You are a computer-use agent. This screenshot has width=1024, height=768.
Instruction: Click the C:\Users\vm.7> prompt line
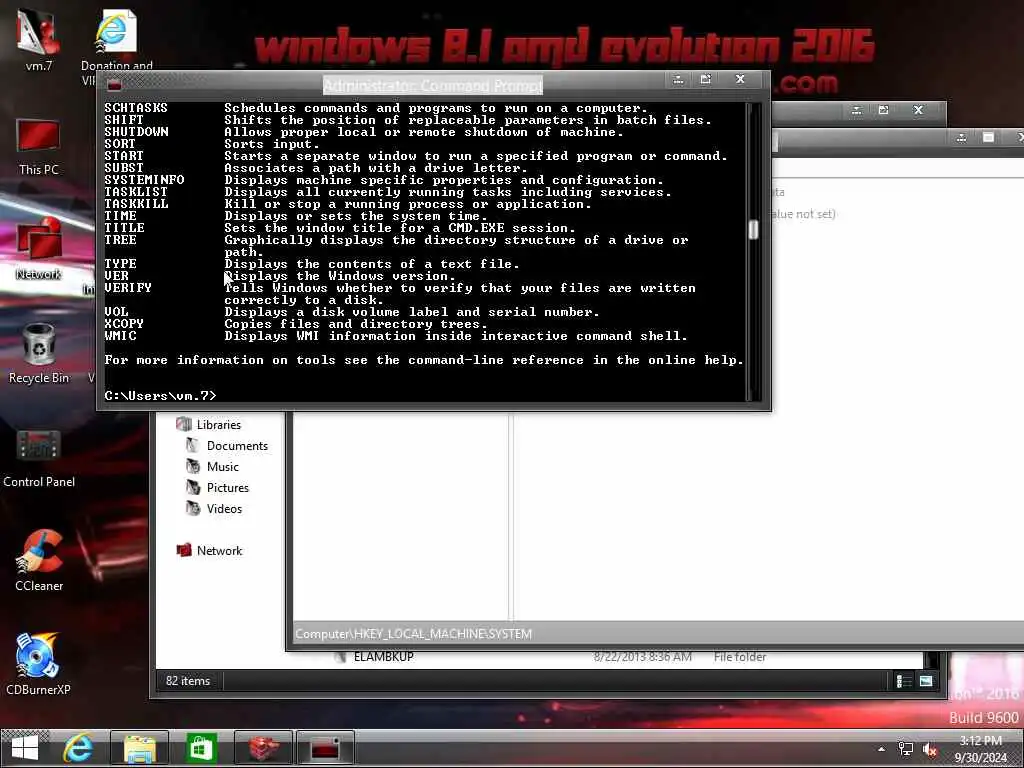[160, 396]
